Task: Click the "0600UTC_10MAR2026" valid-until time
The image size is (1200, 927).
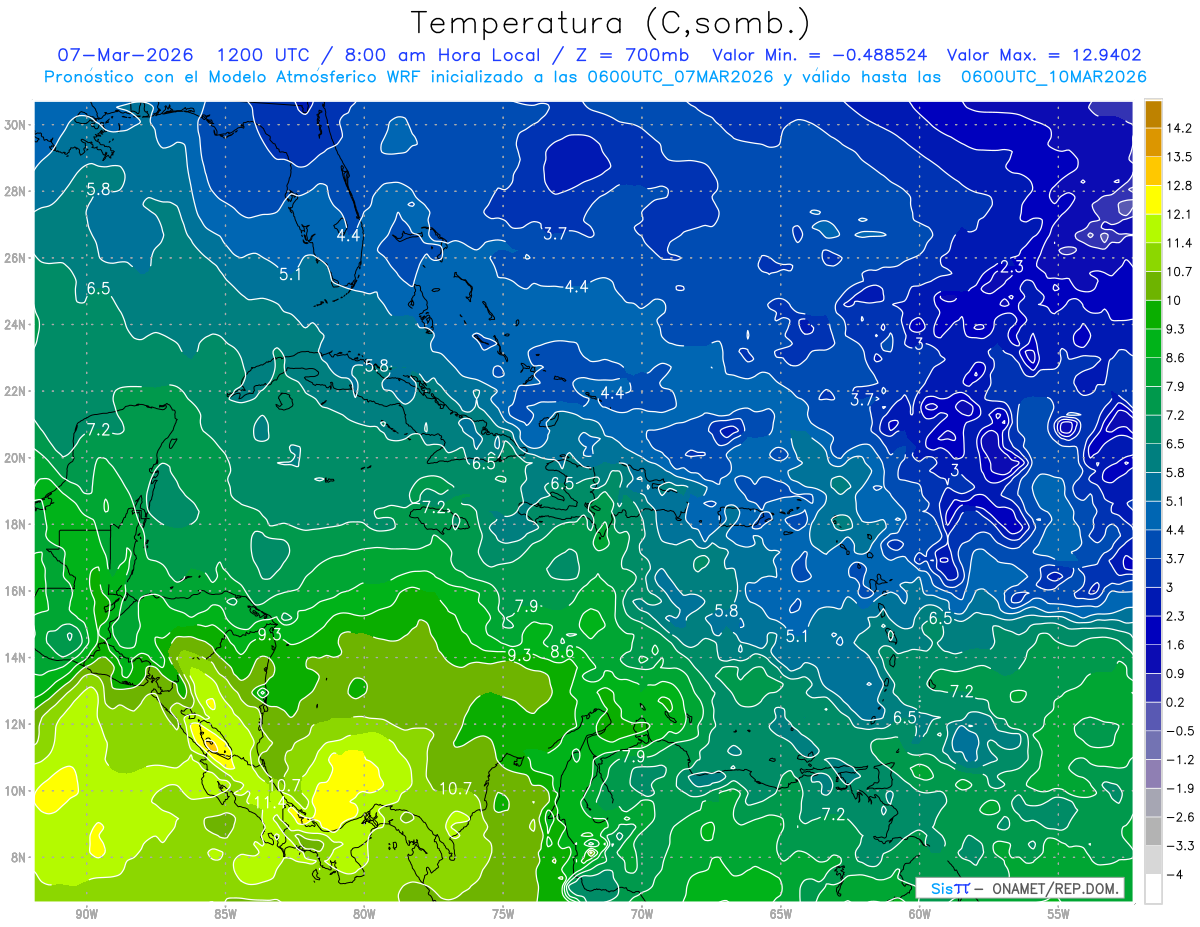Action: coord(1053,77)
